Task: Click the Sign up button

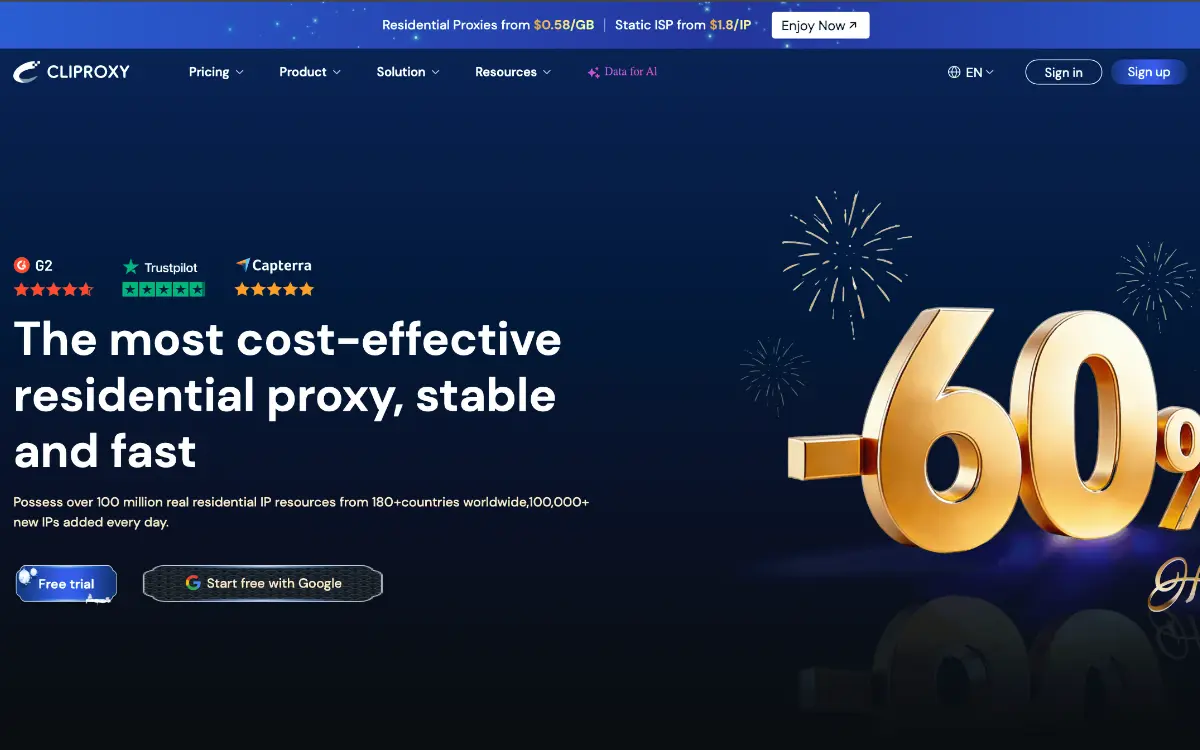Action: [x=1148, y=72]
